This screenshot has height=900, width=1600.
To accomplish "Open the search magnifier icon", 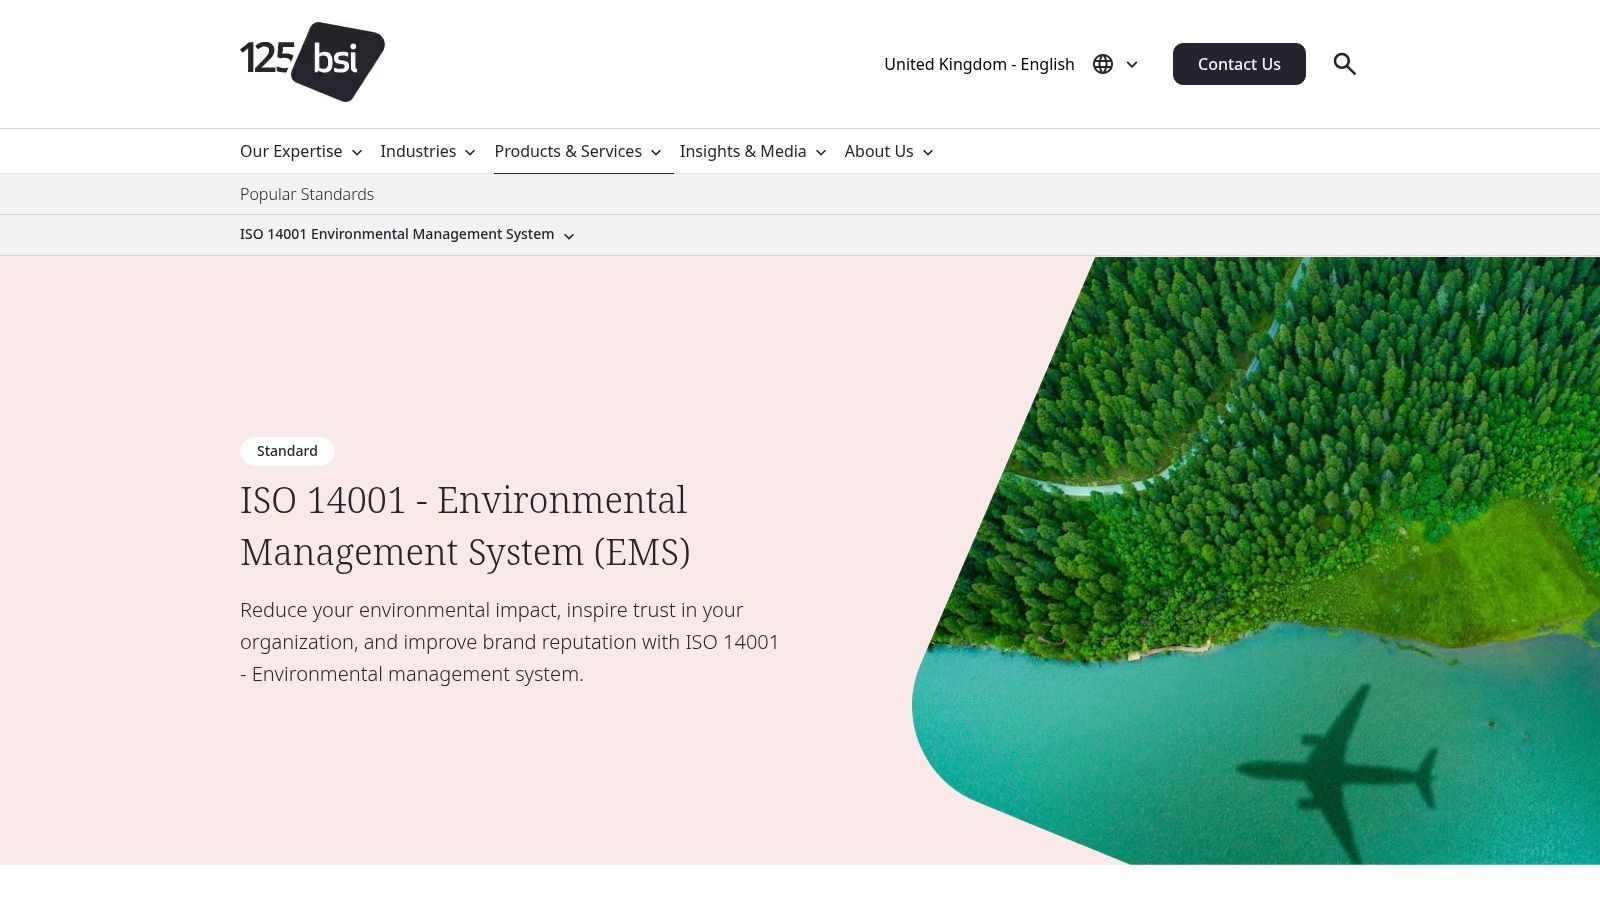I will click(x=1344, y=64).
